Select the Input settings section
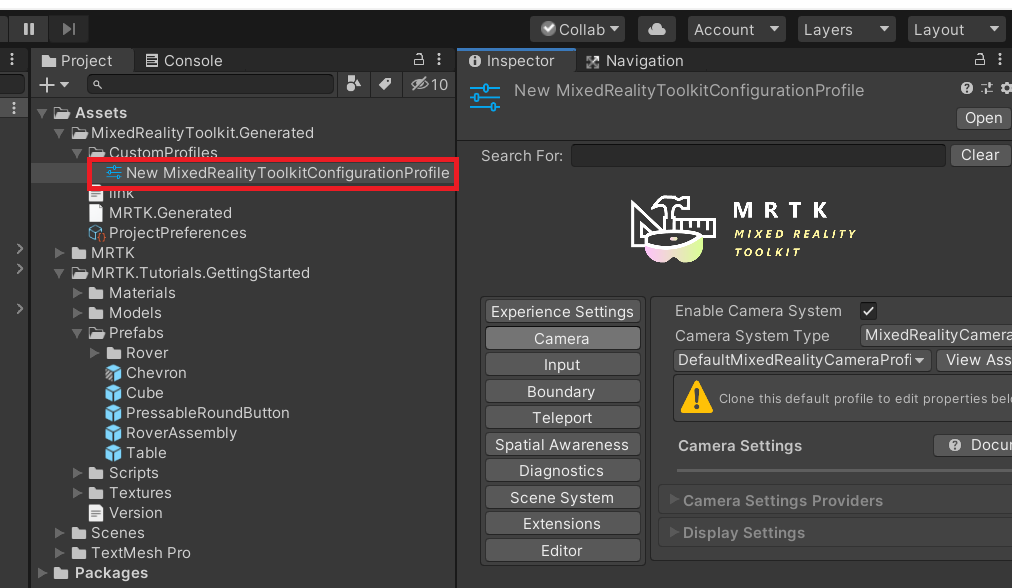The height and width of the screenshot is (588, 1012). [x=562, y=365]
